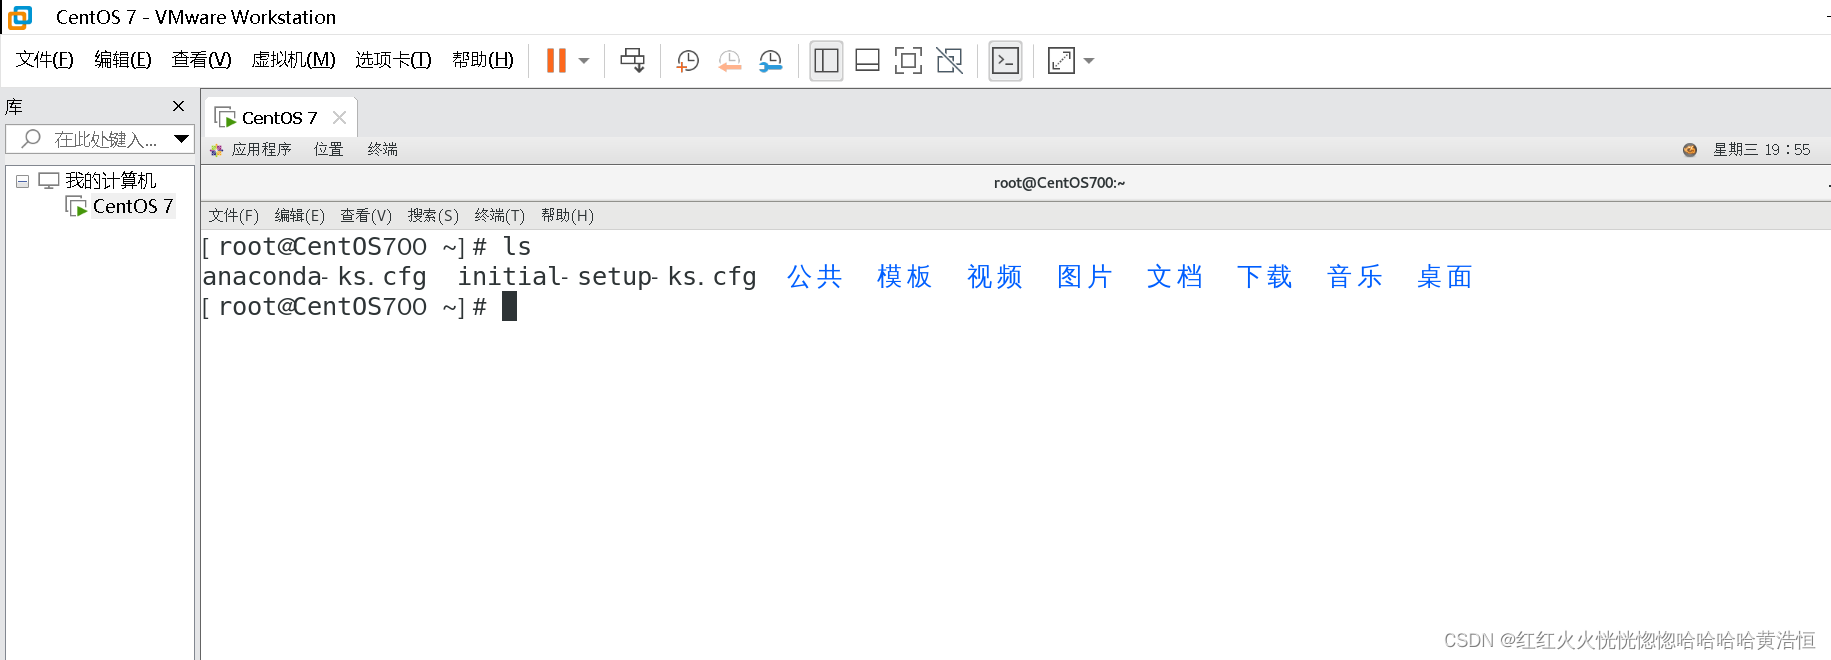Open the stretch display dropdown arrow
The height and width of the screenshot is (660, 1831).
tap(1089, 61)
